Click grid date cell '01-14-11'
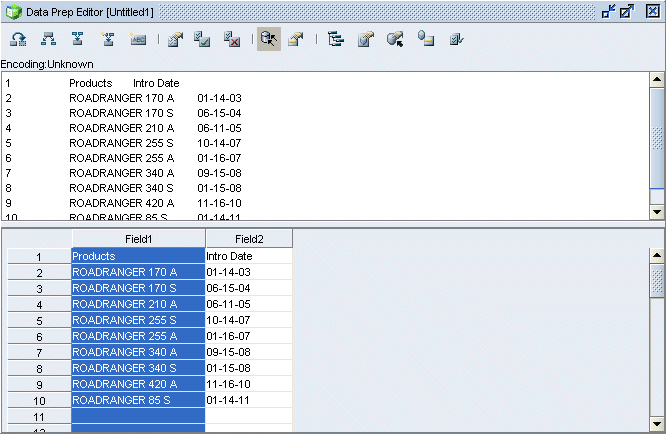 249,400
